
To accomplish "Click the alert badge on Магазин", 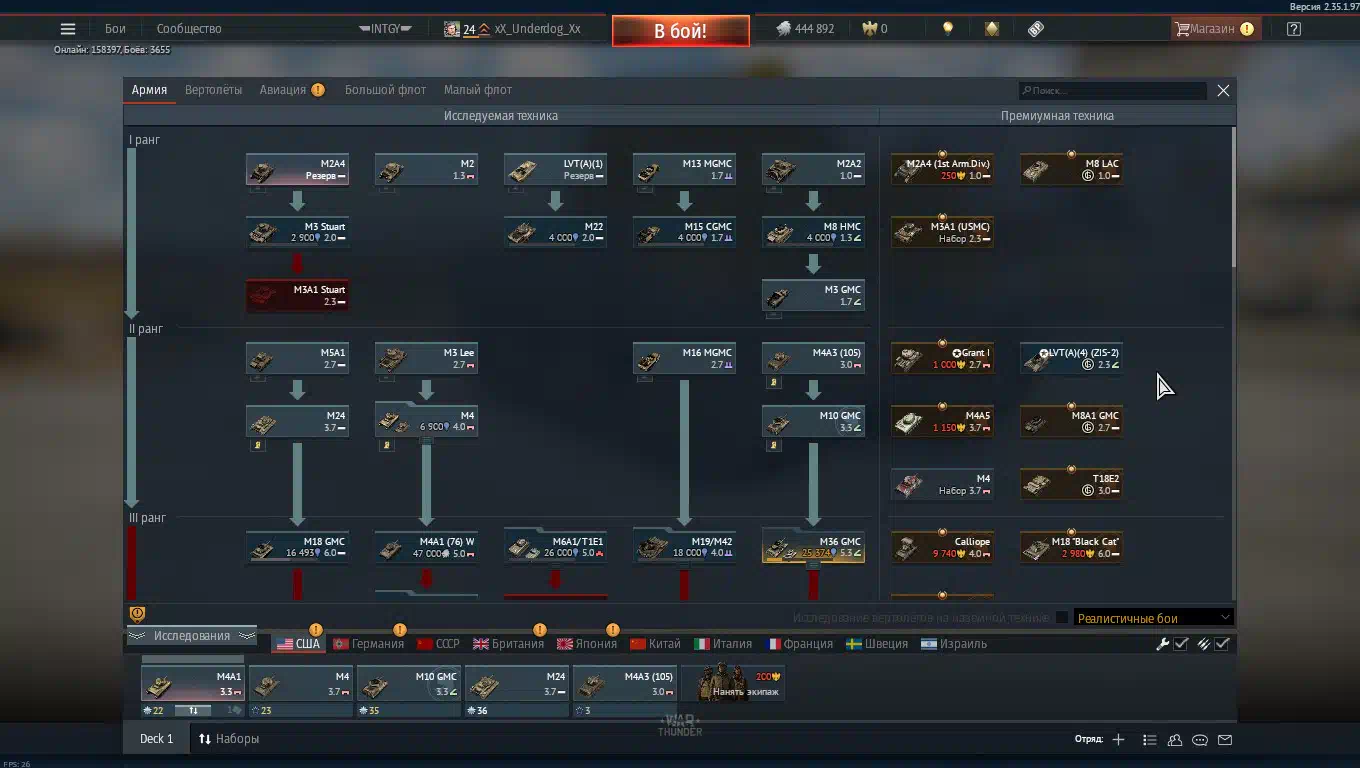I will pos(1247,29).
